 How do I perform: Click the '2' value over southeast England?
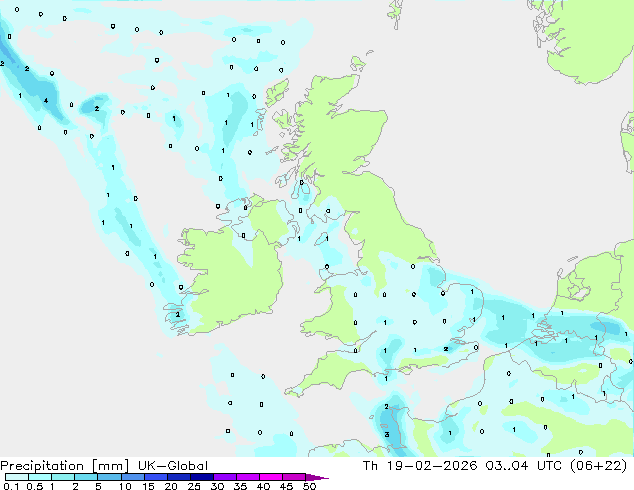446,349
